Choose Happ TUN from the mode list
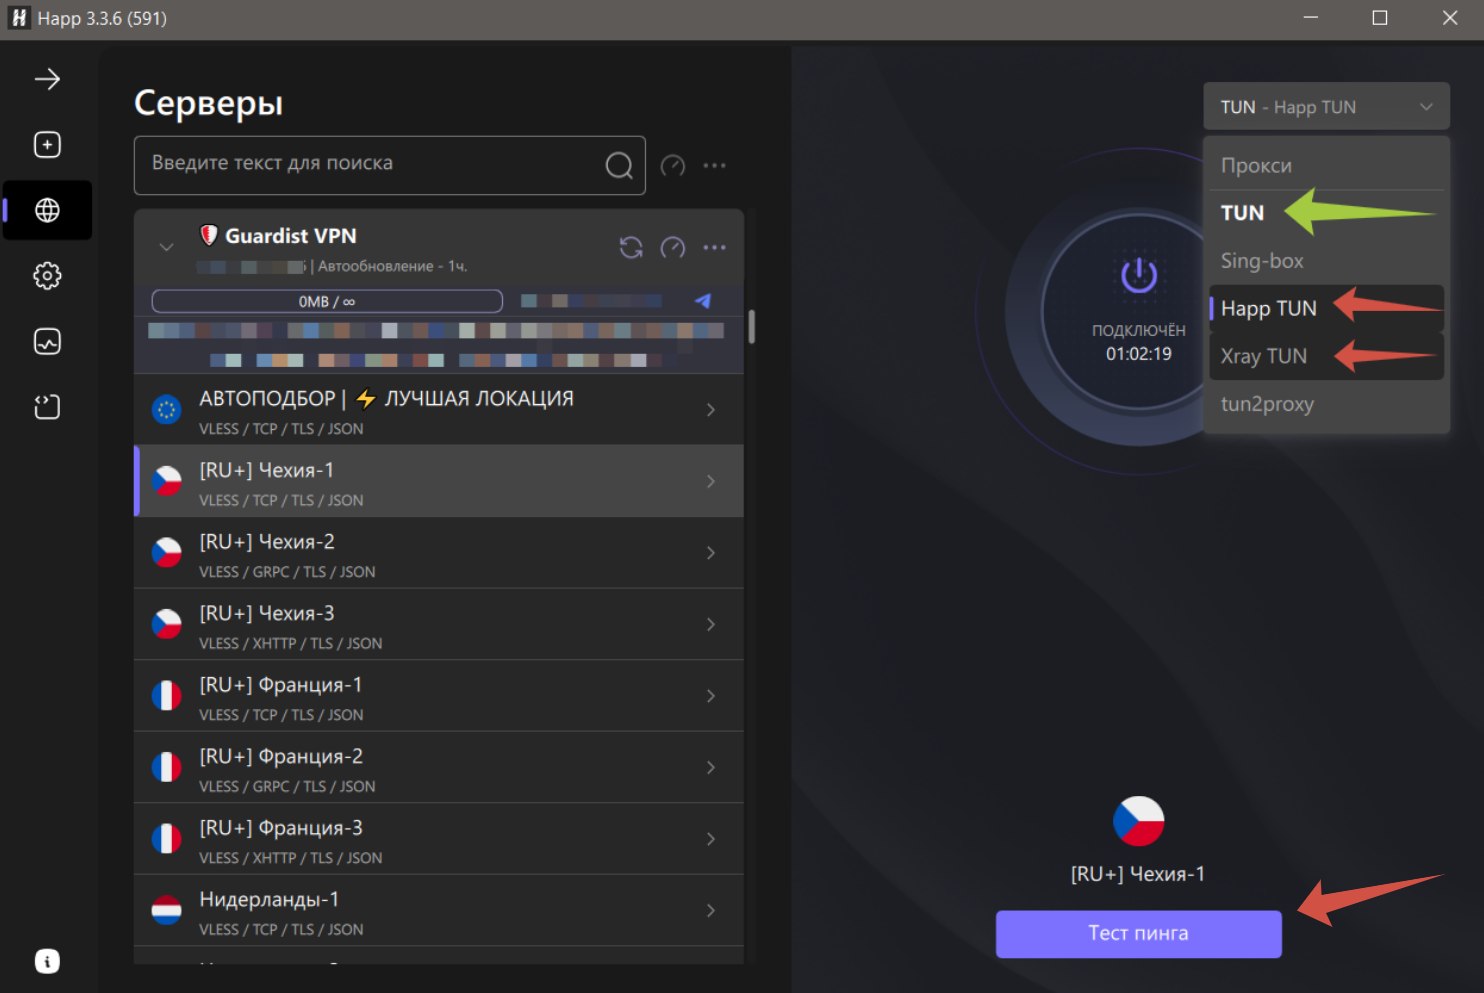 1326,308
